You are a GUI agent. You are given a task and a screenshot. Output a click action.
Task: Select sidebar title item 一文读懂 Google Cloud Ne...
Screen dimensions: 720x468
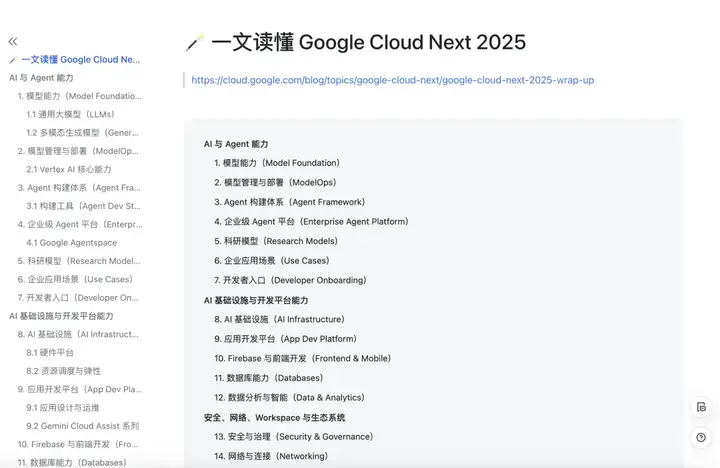click(x=80, y=60)
